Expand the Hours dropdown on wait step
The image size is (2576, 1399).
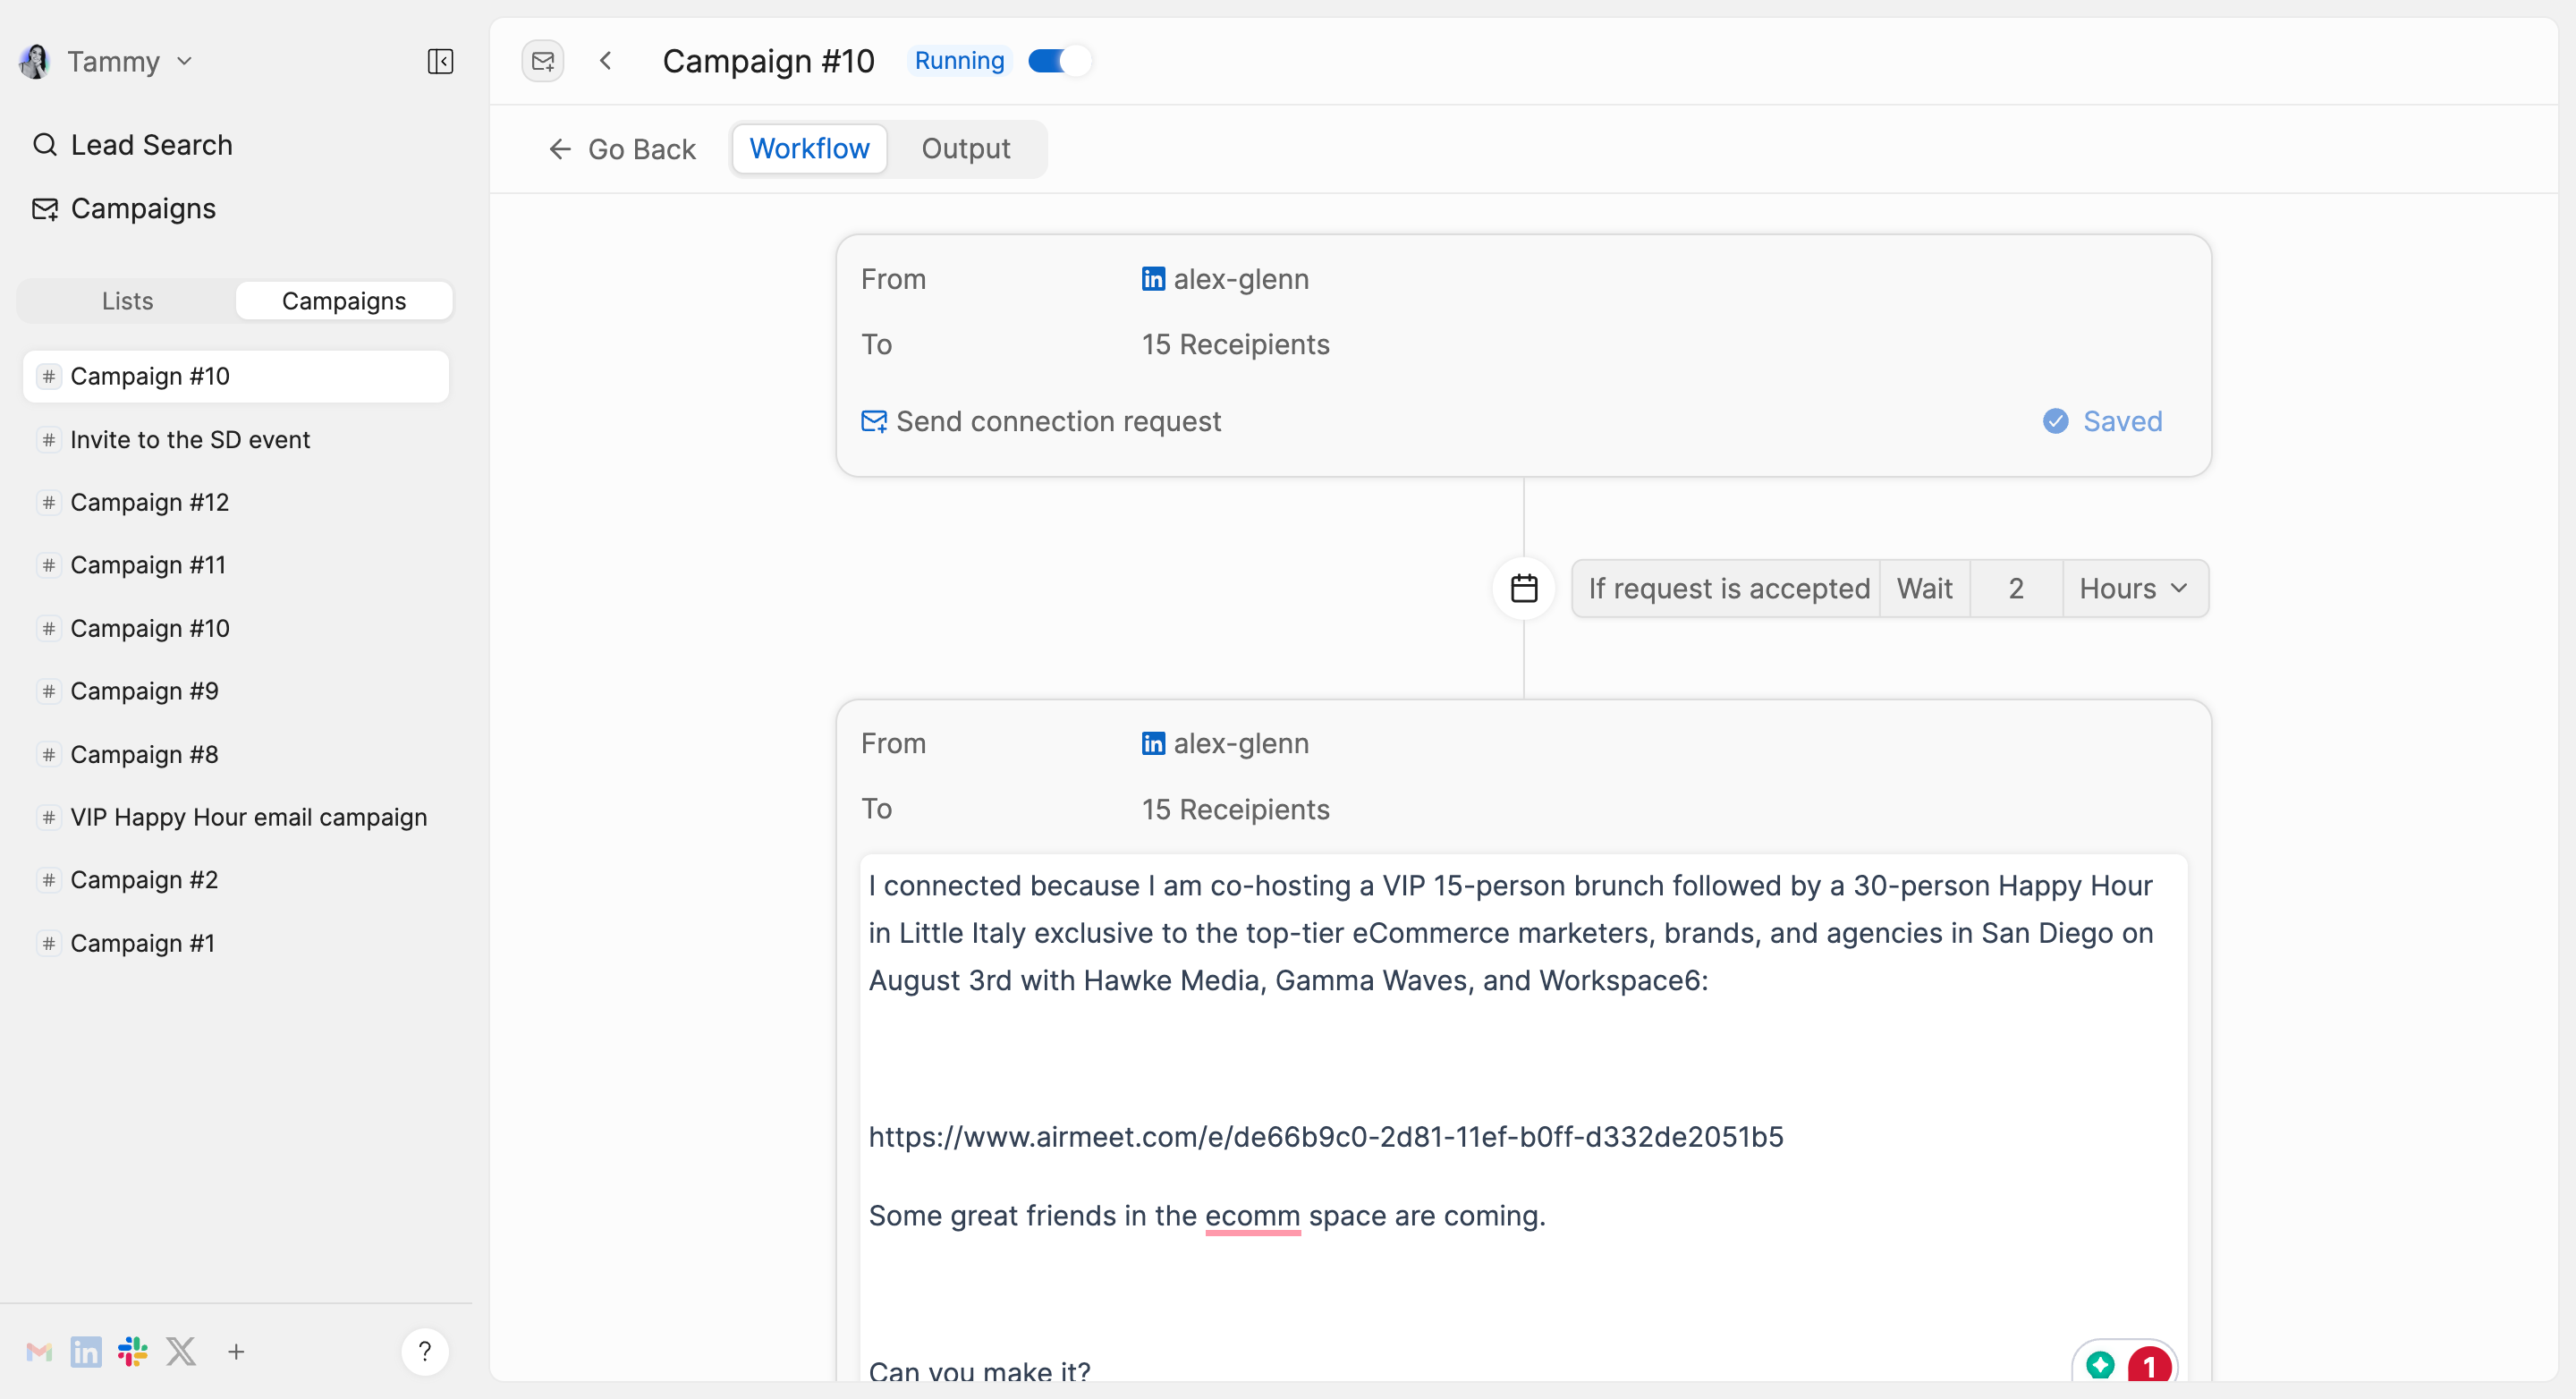[x=2133, y=588]
